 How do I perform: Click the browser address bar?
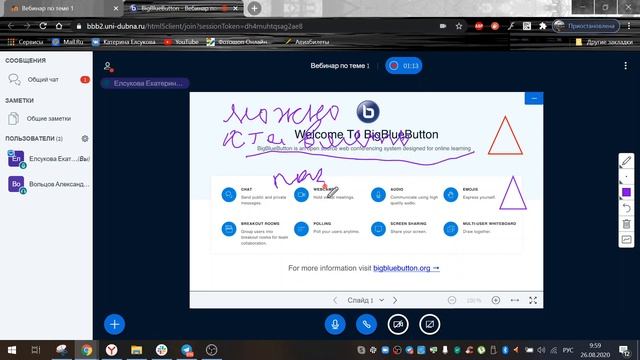point(257,26)
